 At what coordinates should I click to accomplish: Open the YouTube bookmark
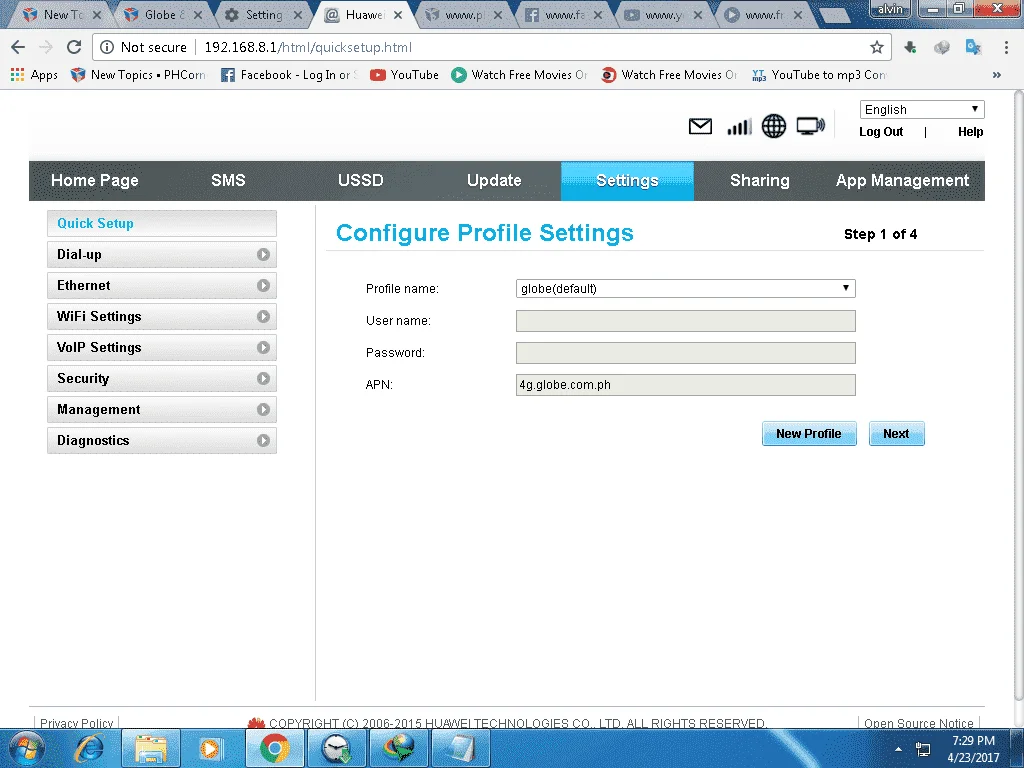tap(404, 75)
